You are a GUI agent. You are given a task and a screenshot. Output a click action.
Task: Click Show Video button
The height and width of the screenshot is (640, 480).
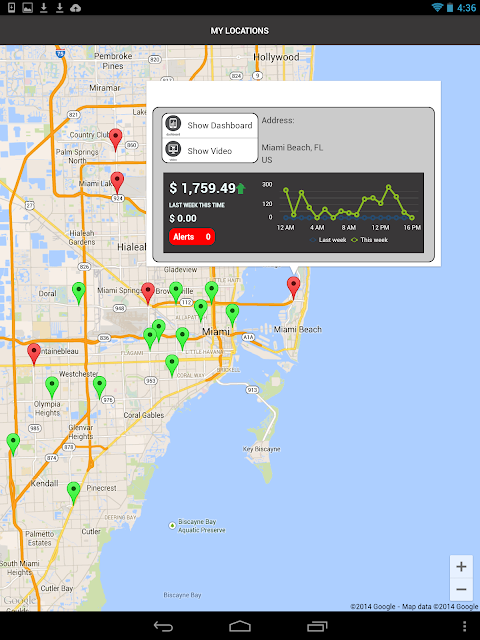210,151
